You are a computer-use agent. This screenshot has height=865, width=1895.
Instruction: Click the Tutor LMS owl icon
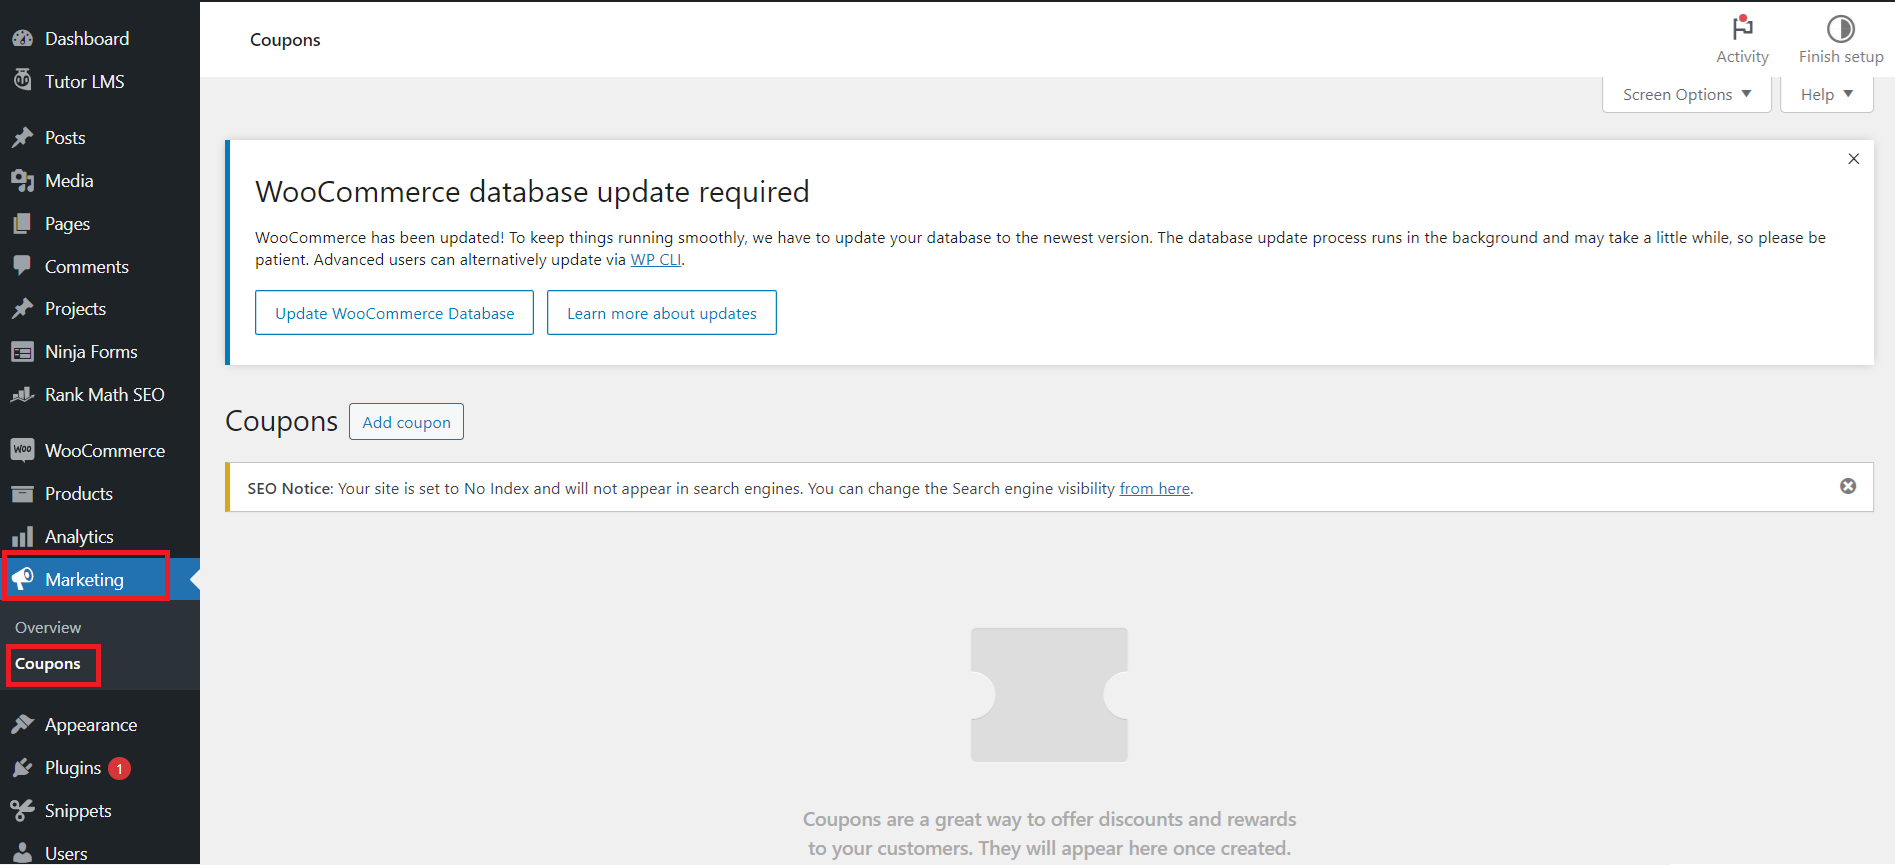tap(22, 81)
